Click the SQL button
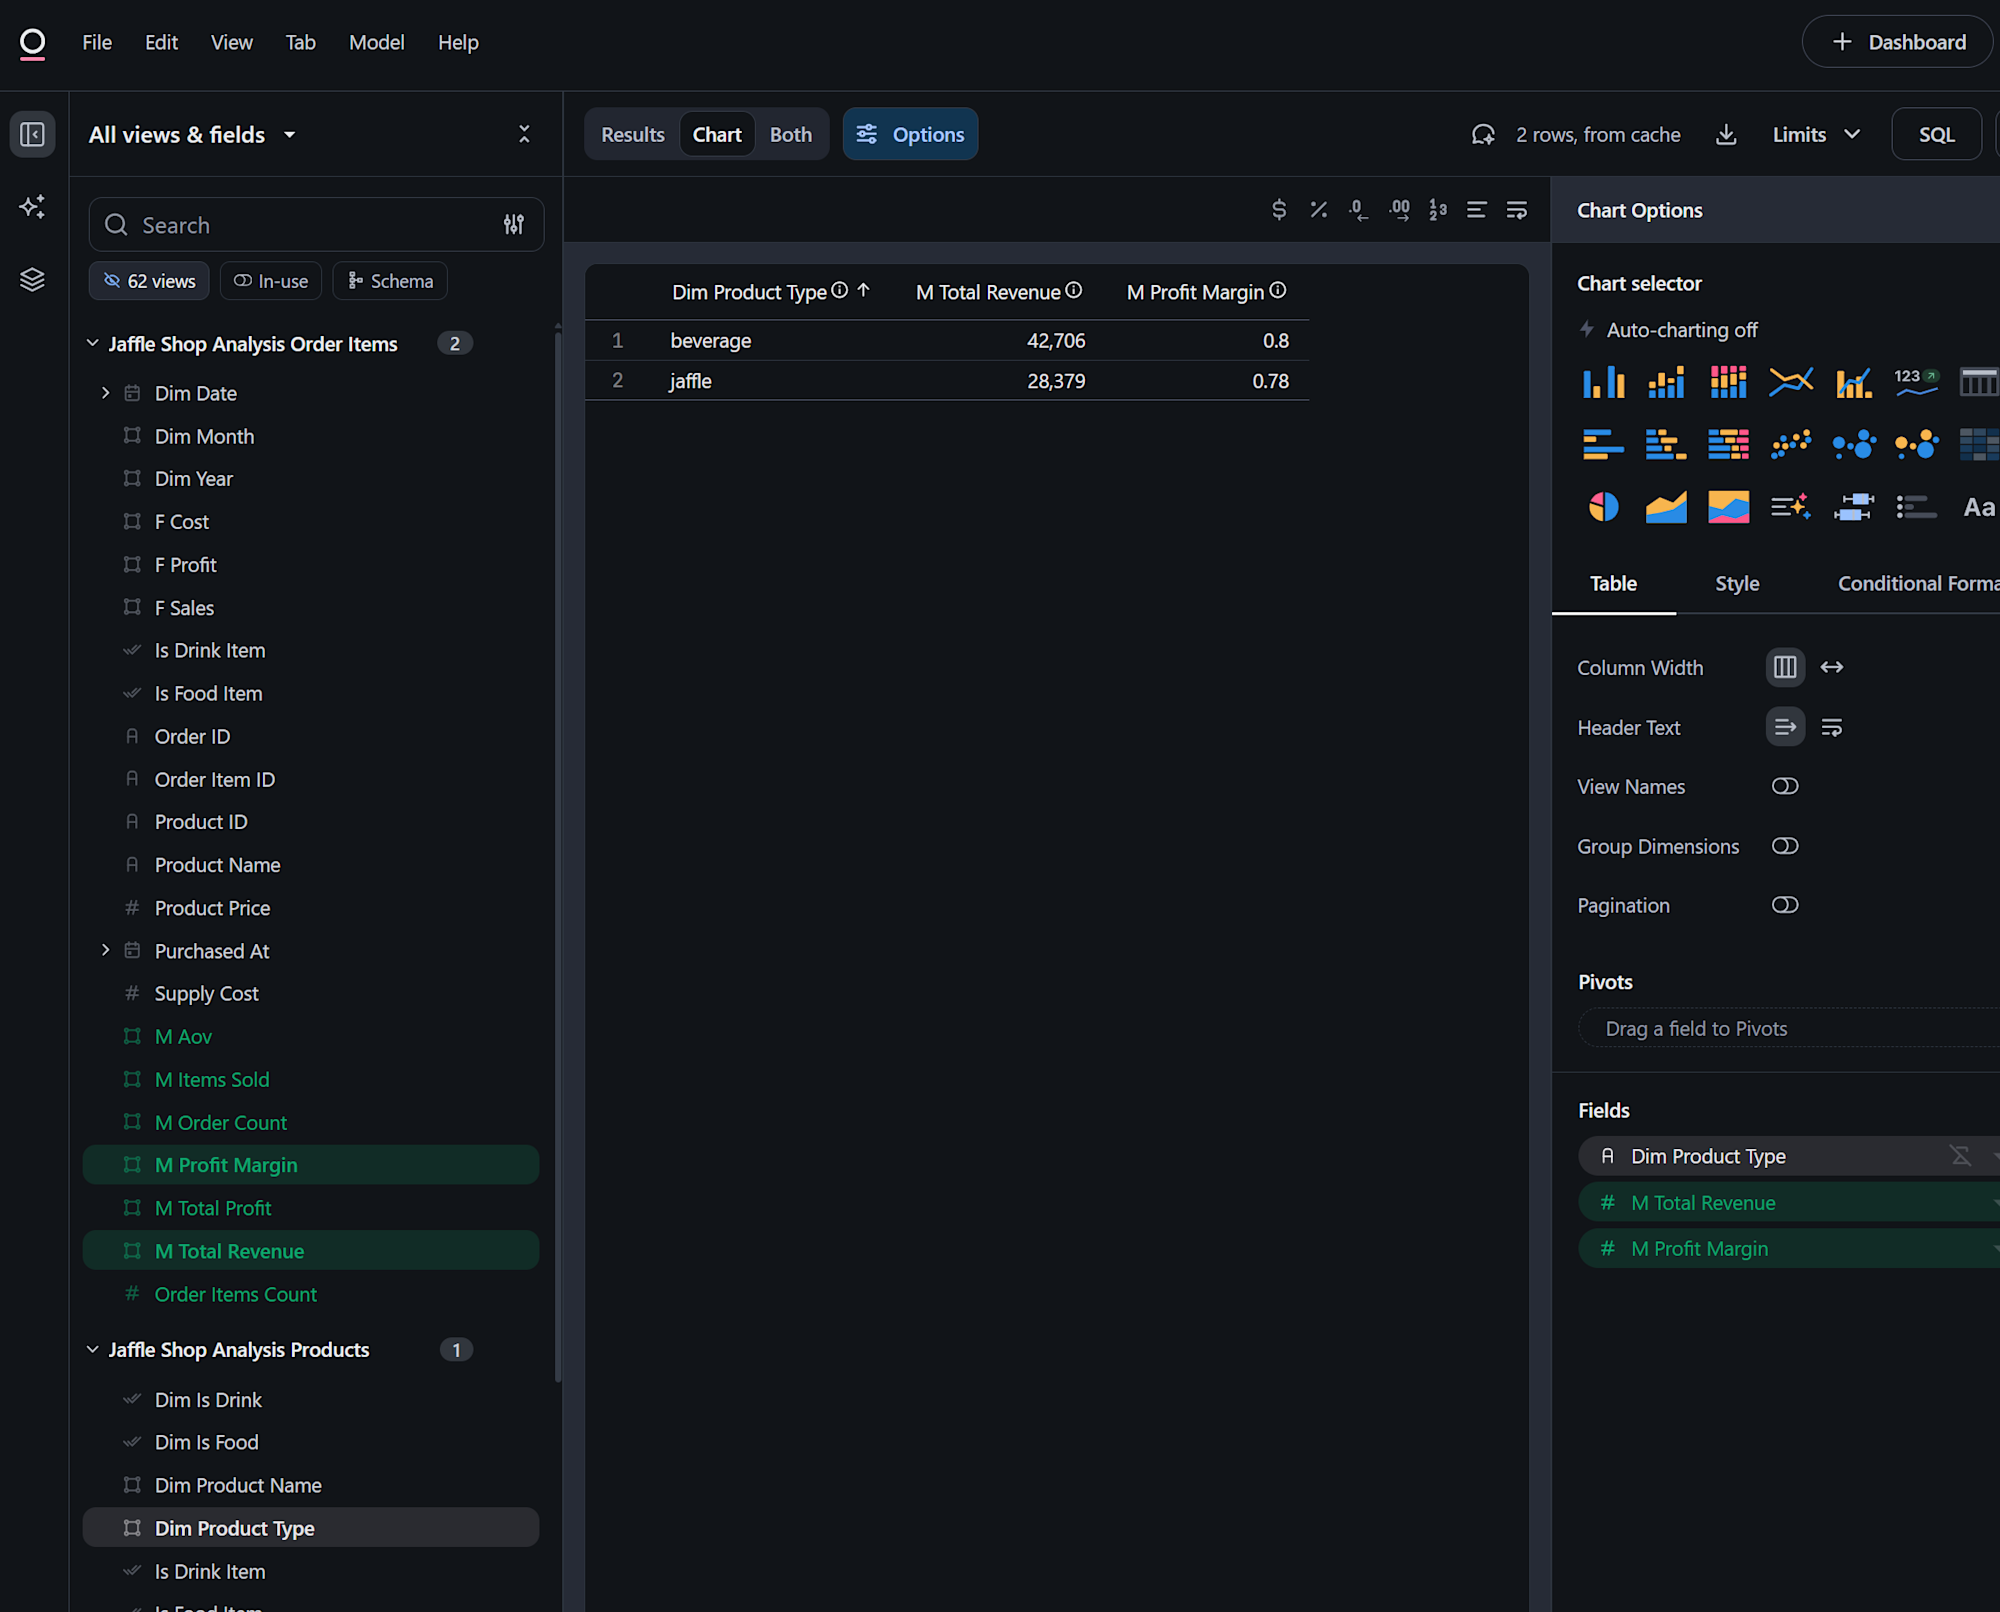Viewport: 2000px width, 1612px height. [x=1935, y=135]
